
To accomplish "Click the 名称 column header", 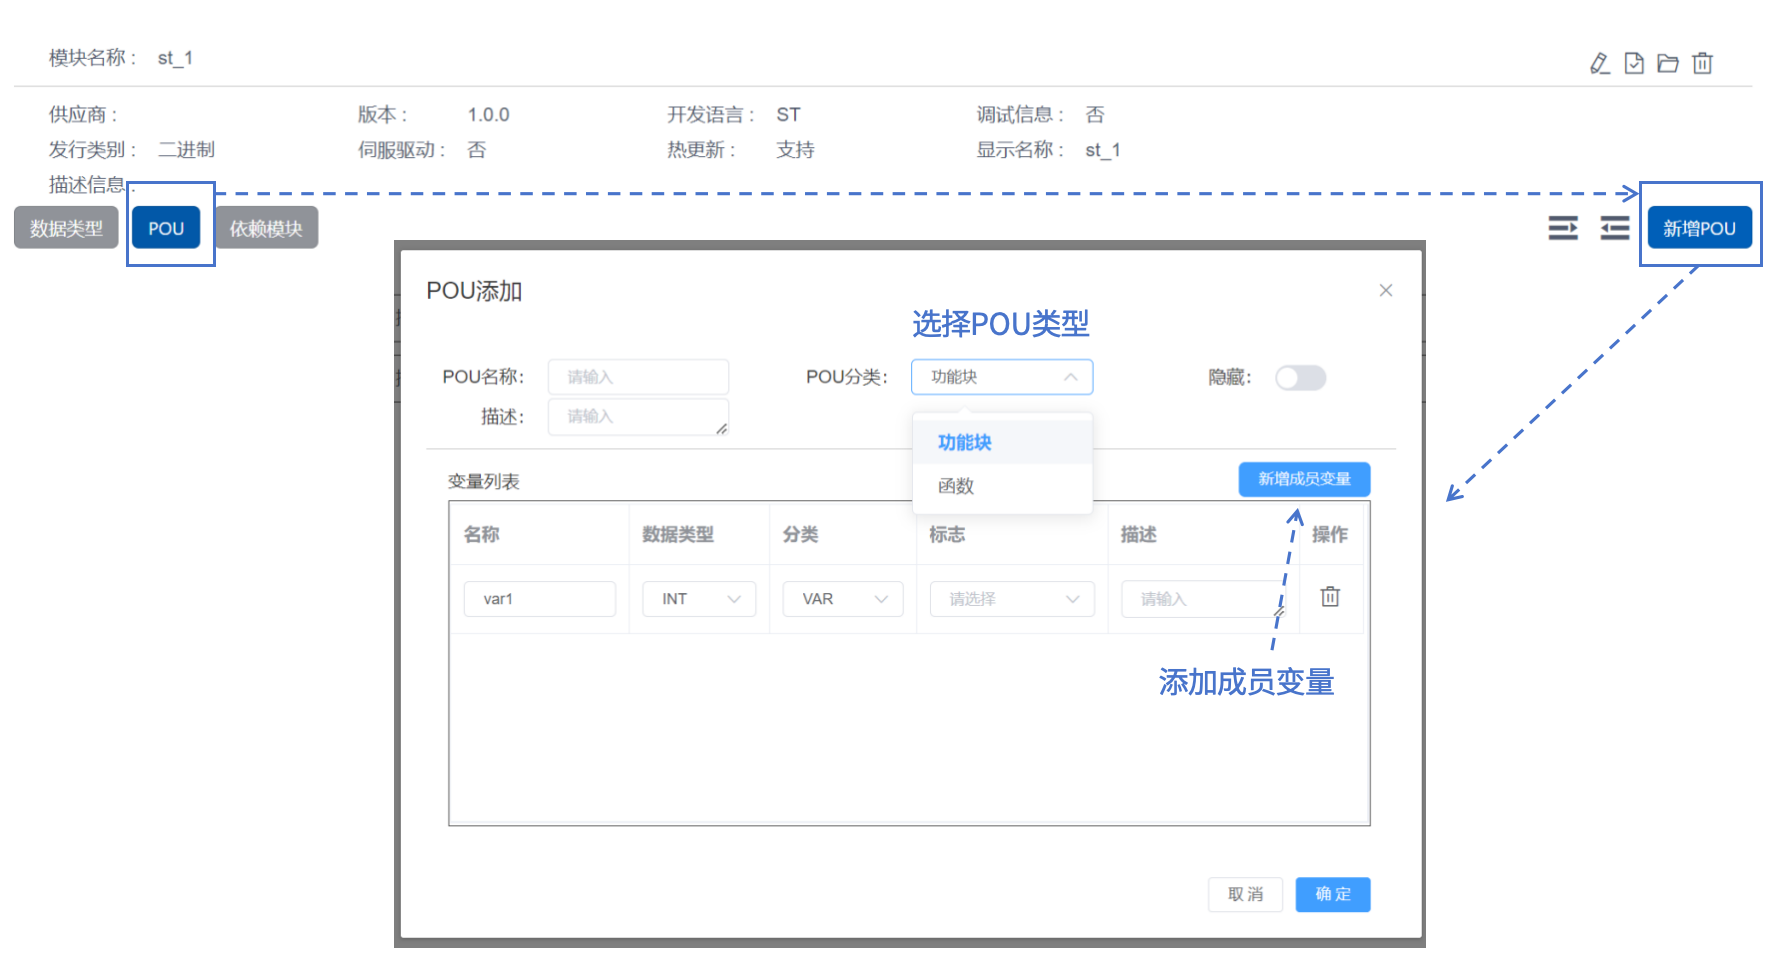I will (x=482, y=534).
